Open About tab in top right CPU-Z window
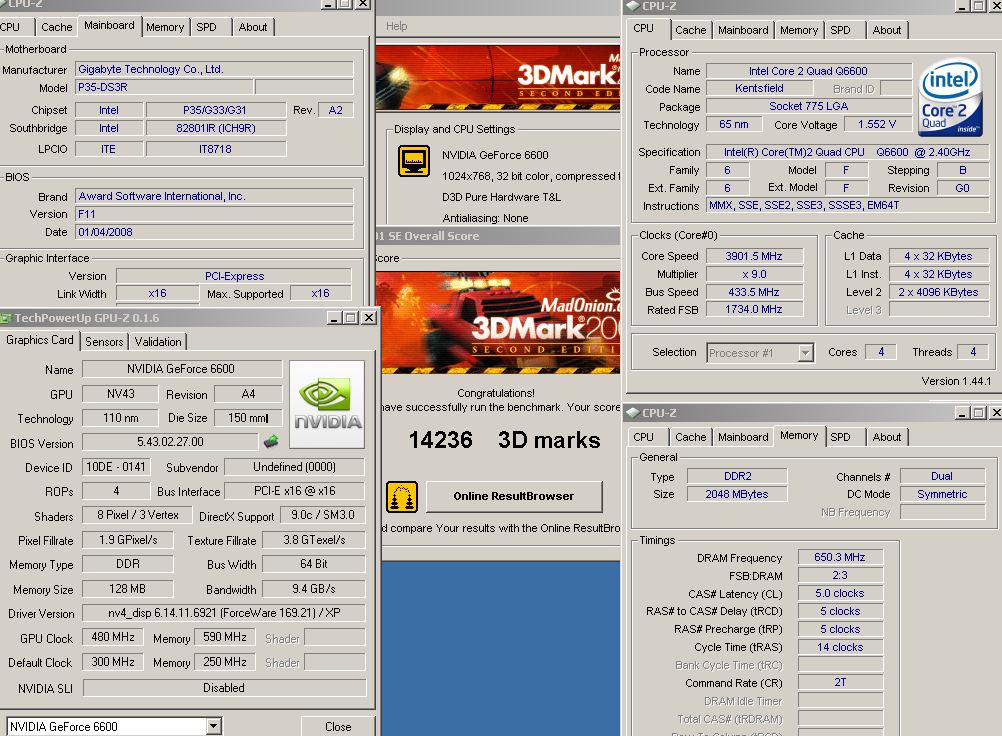This screenshot has width=1002, height=736. [x=887, y=30]
